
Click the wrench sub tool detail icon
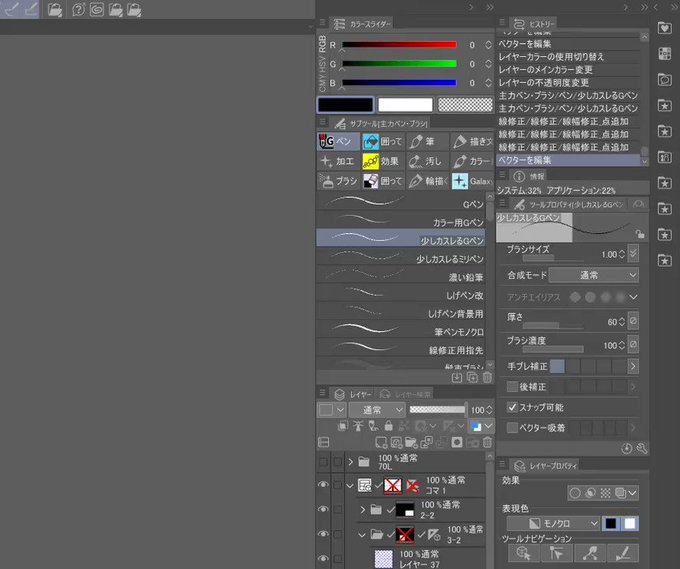641,448
